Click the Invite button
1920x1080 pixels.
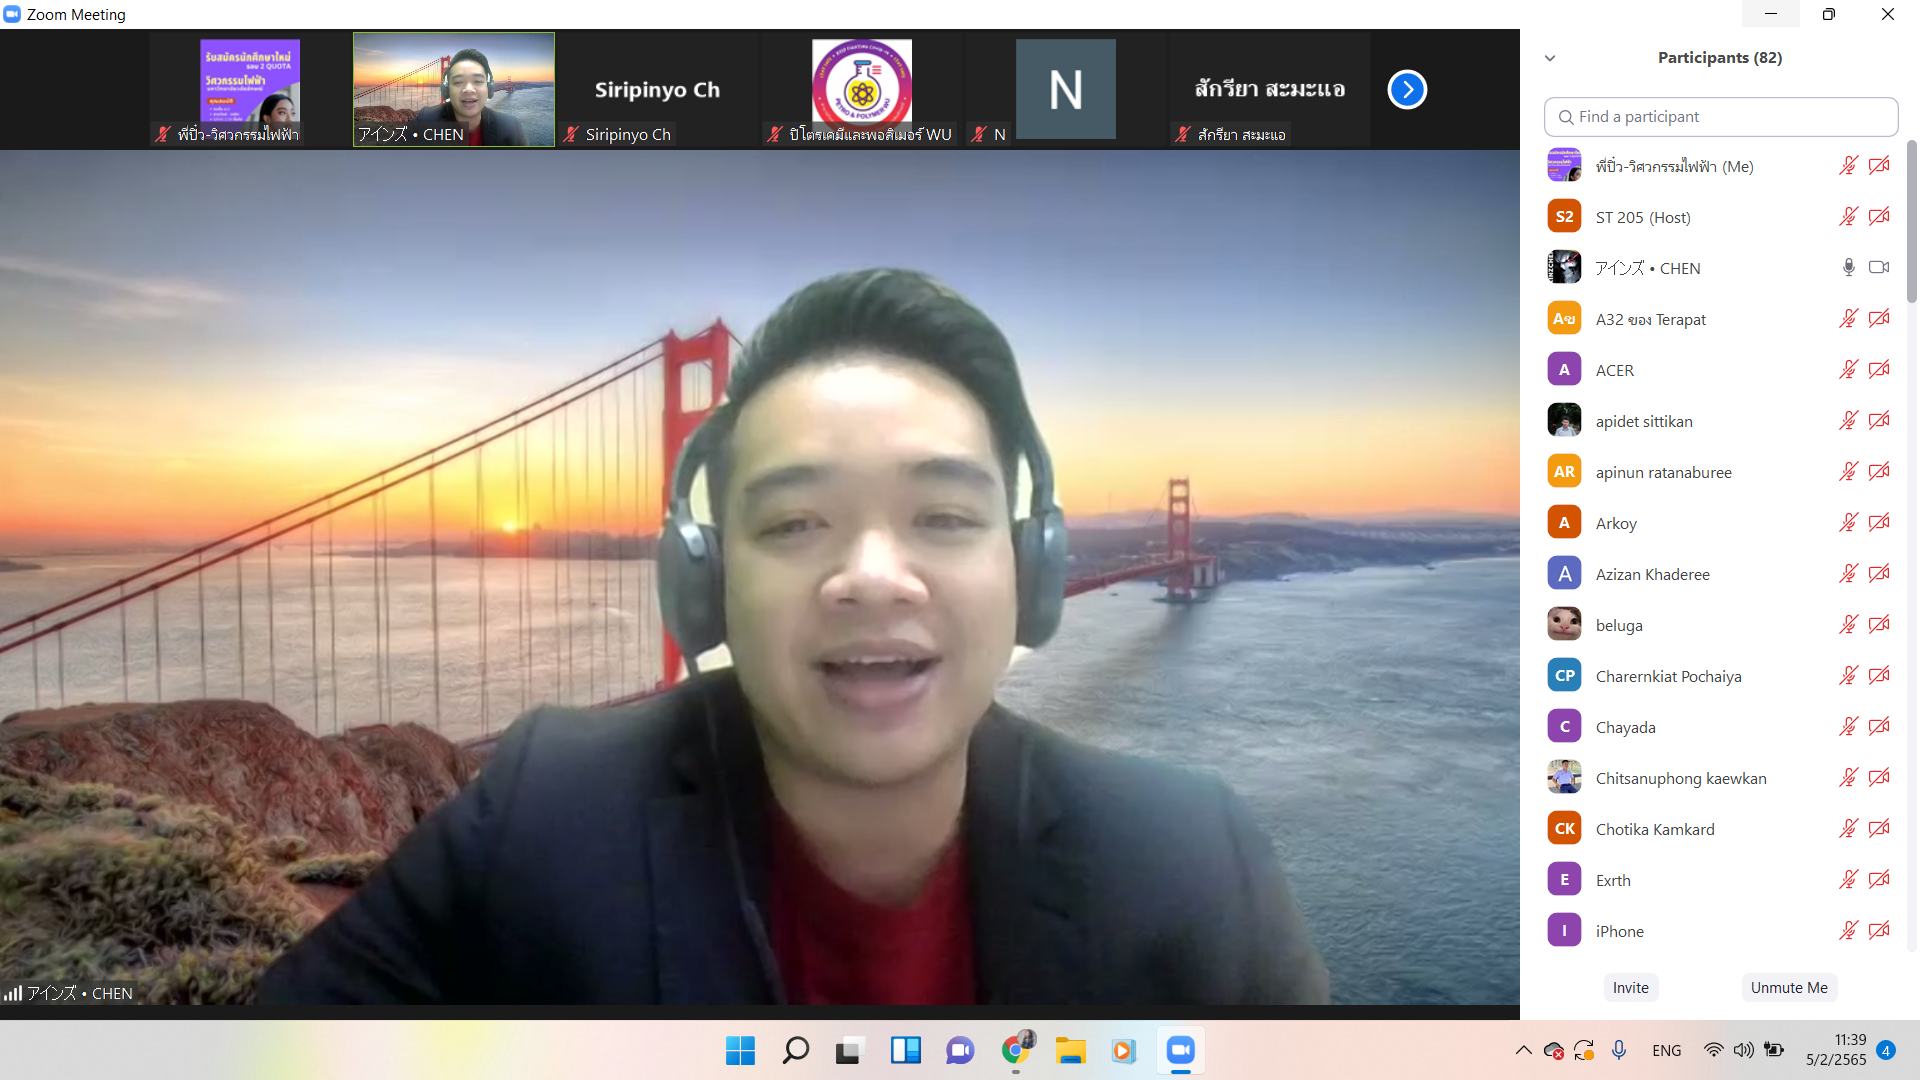coord(1630,987)
